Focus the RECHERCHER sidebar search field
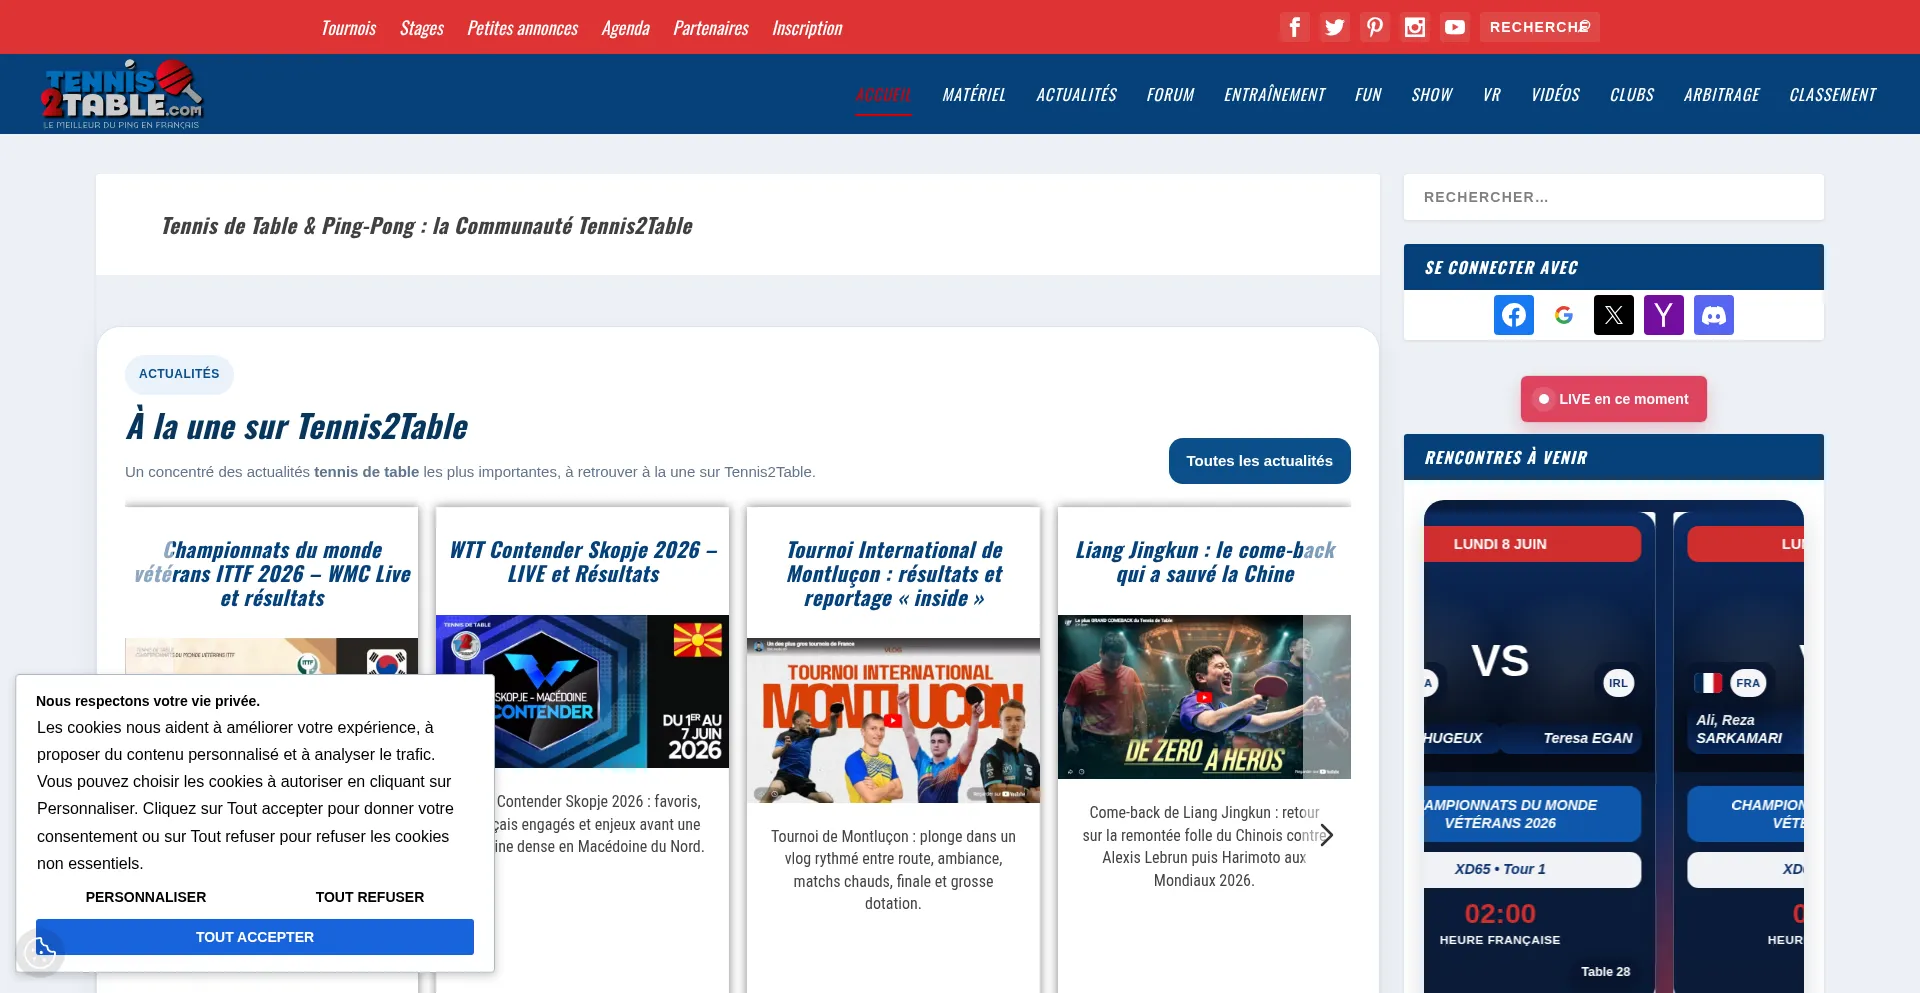 pyautogui.click(x=1614, y=197)
